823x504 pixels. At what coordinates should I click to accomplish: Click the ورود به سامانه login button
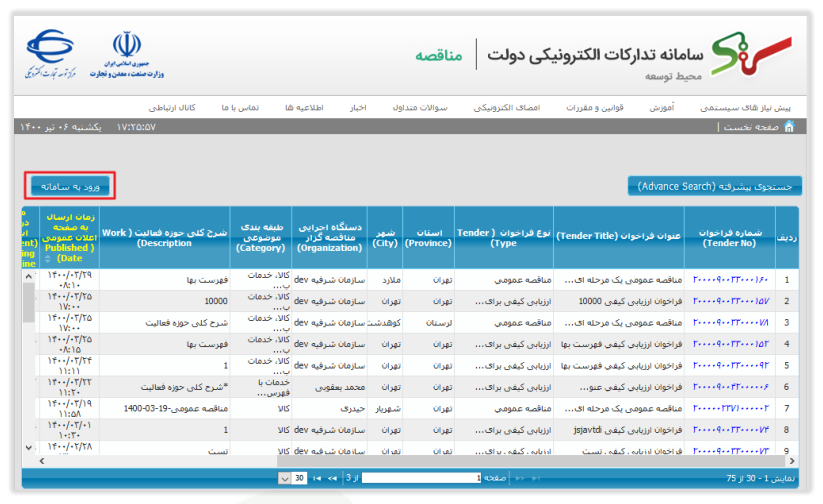70,186
